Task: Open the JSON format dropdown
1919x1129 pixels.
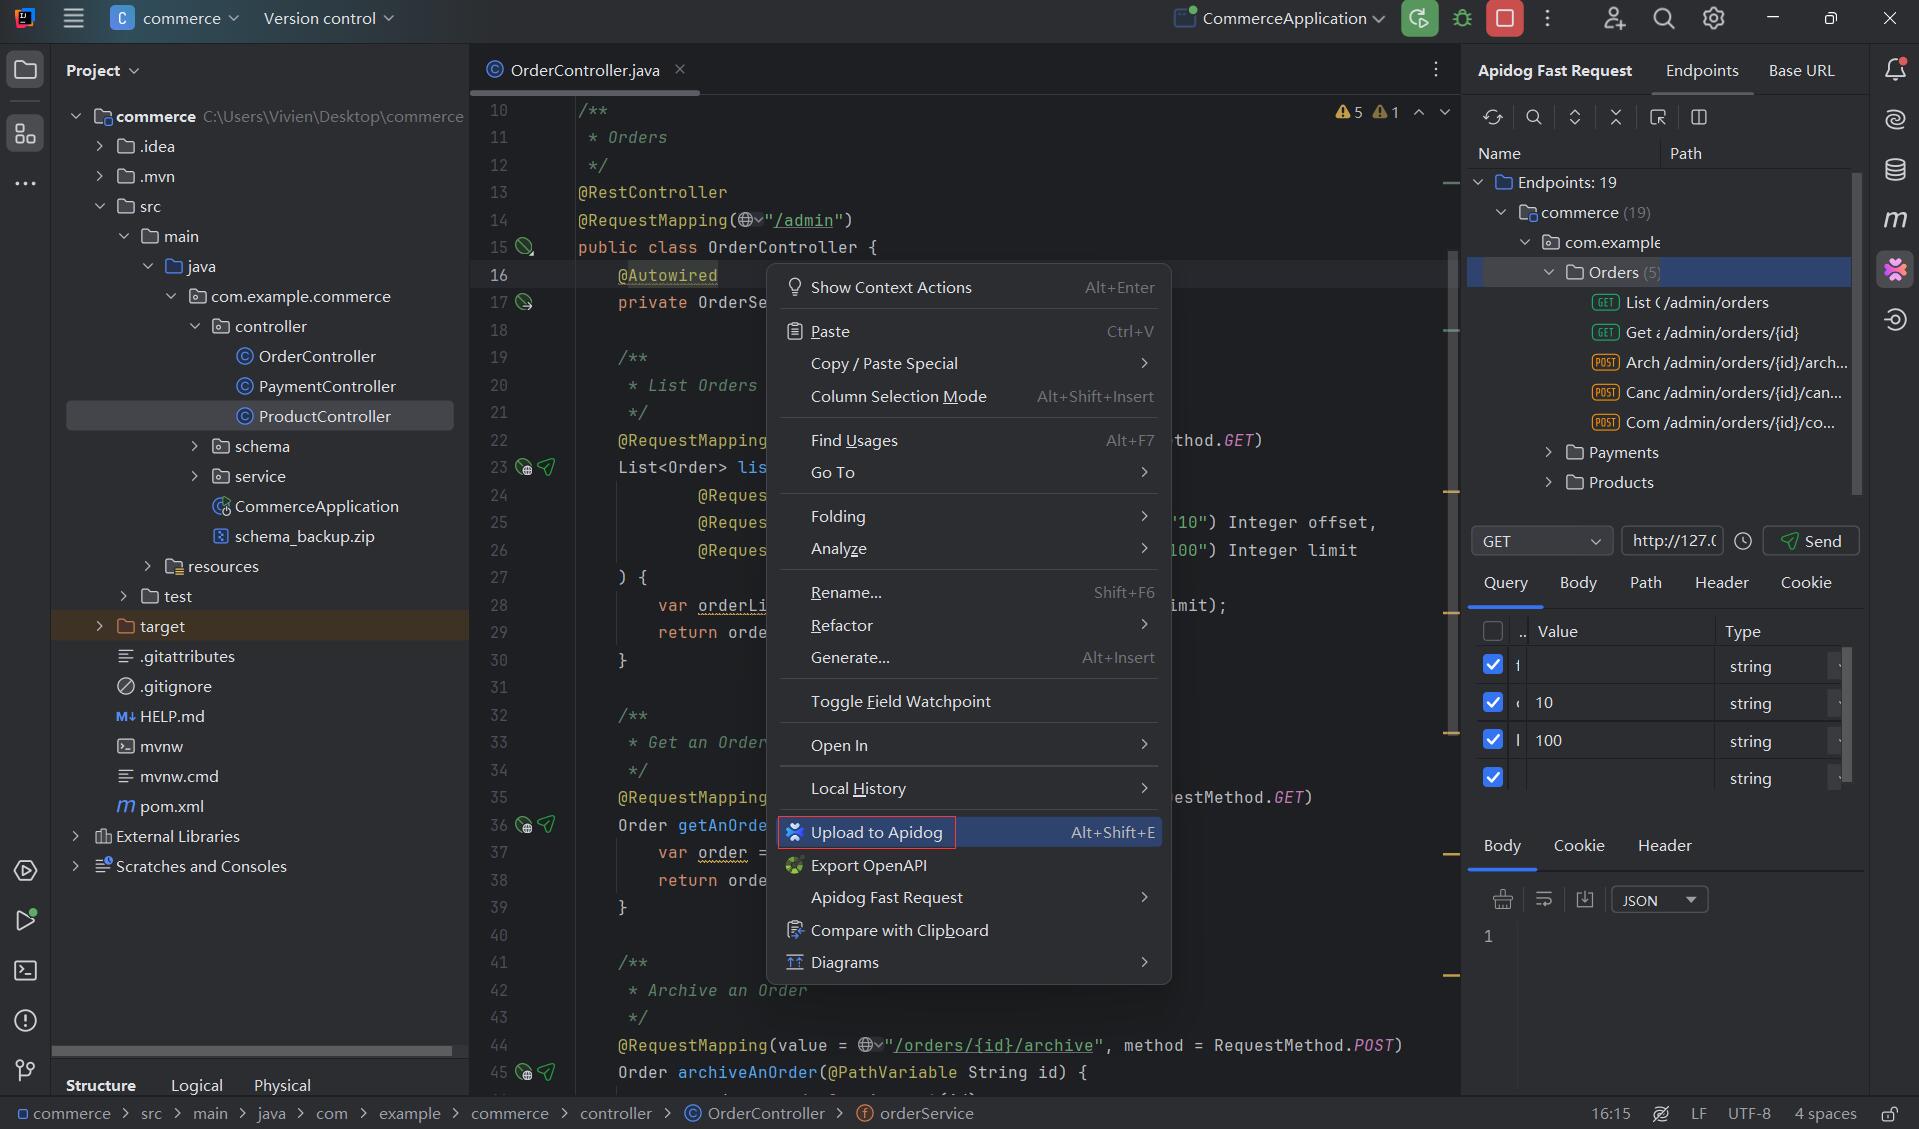Action: click(x=1659, y=900)
